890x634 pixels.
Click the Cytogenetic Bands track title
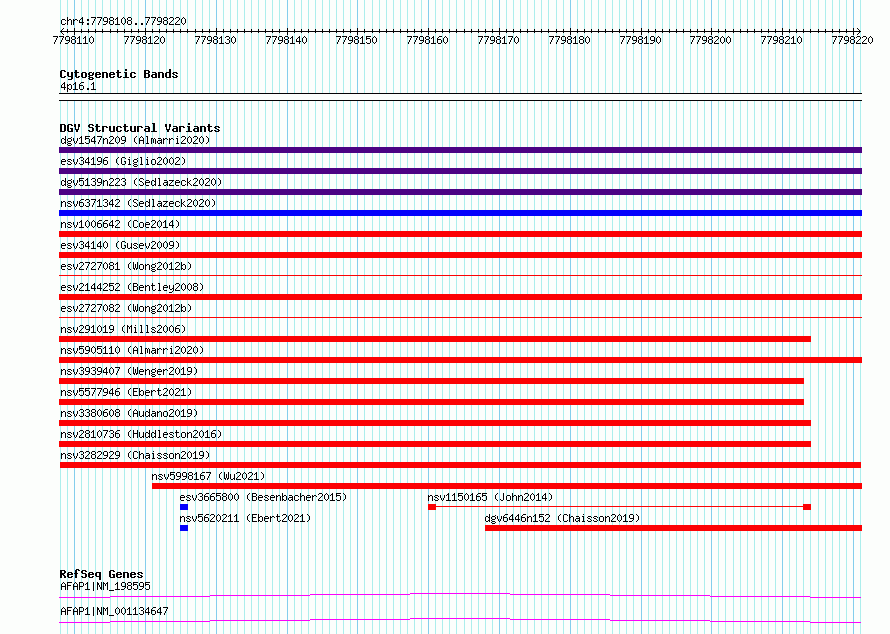119,74
